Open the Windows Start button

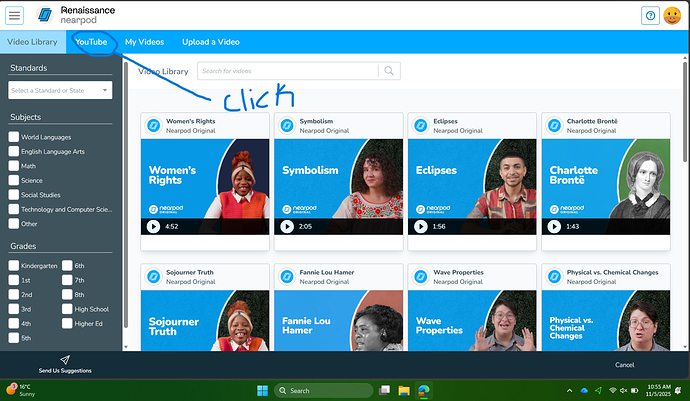tap(262, 390)
